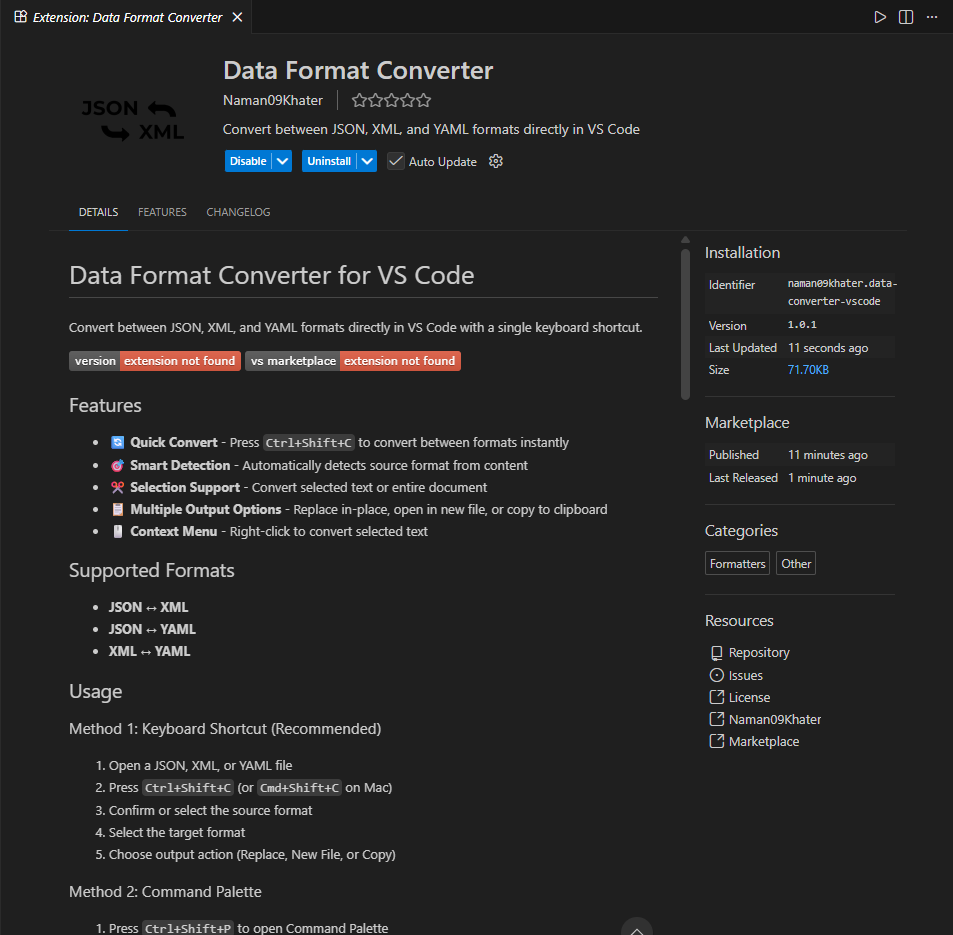Open the Marketplace external link icon

coord(716,741)
